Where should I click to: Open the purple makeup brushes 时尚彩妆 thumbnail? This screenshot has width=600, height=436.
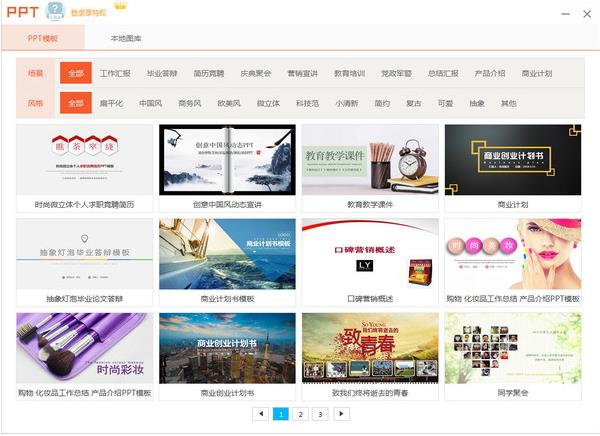coord(85,348)
